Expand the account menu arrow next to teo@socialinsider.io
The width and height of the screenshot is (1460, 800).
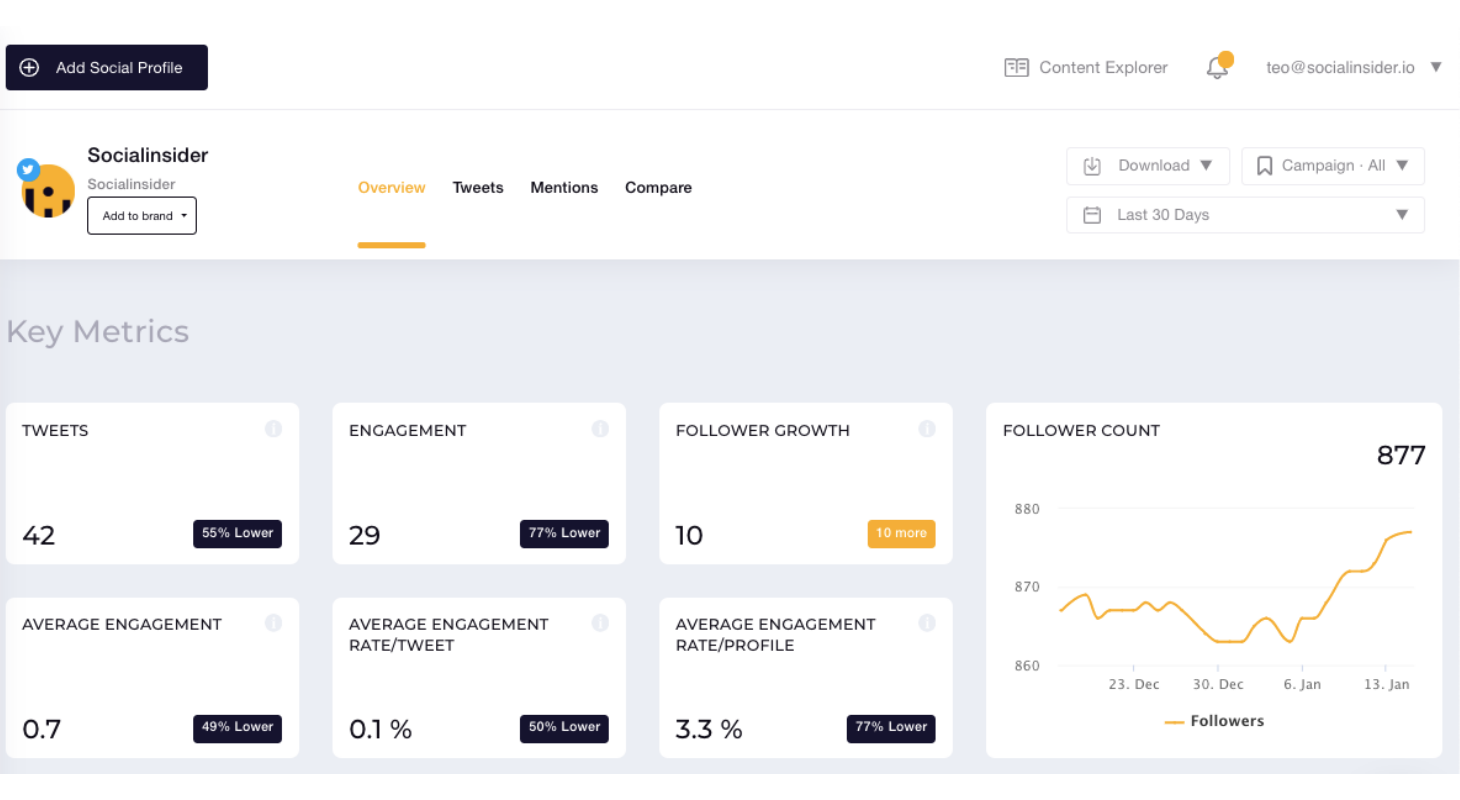point(1436,68)
